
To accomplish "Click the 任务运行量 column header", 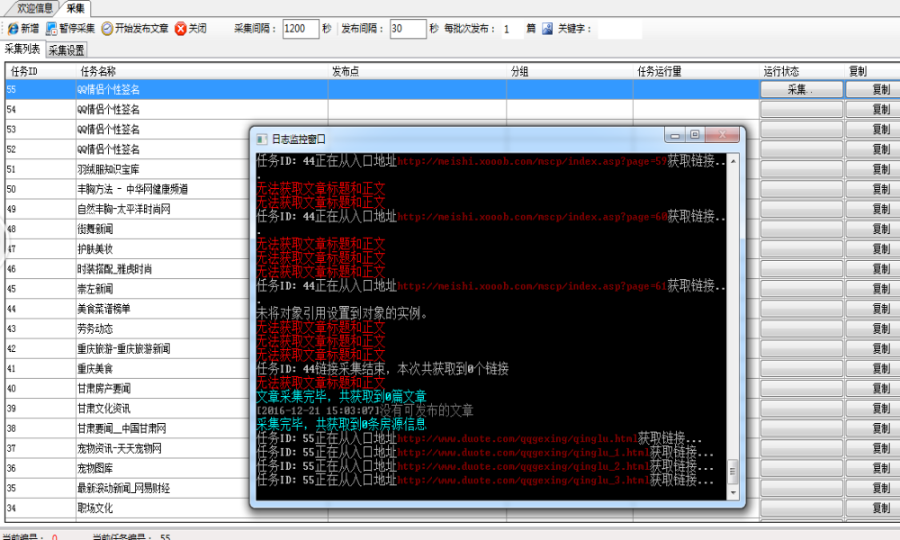I will click(x=696, y=71).
